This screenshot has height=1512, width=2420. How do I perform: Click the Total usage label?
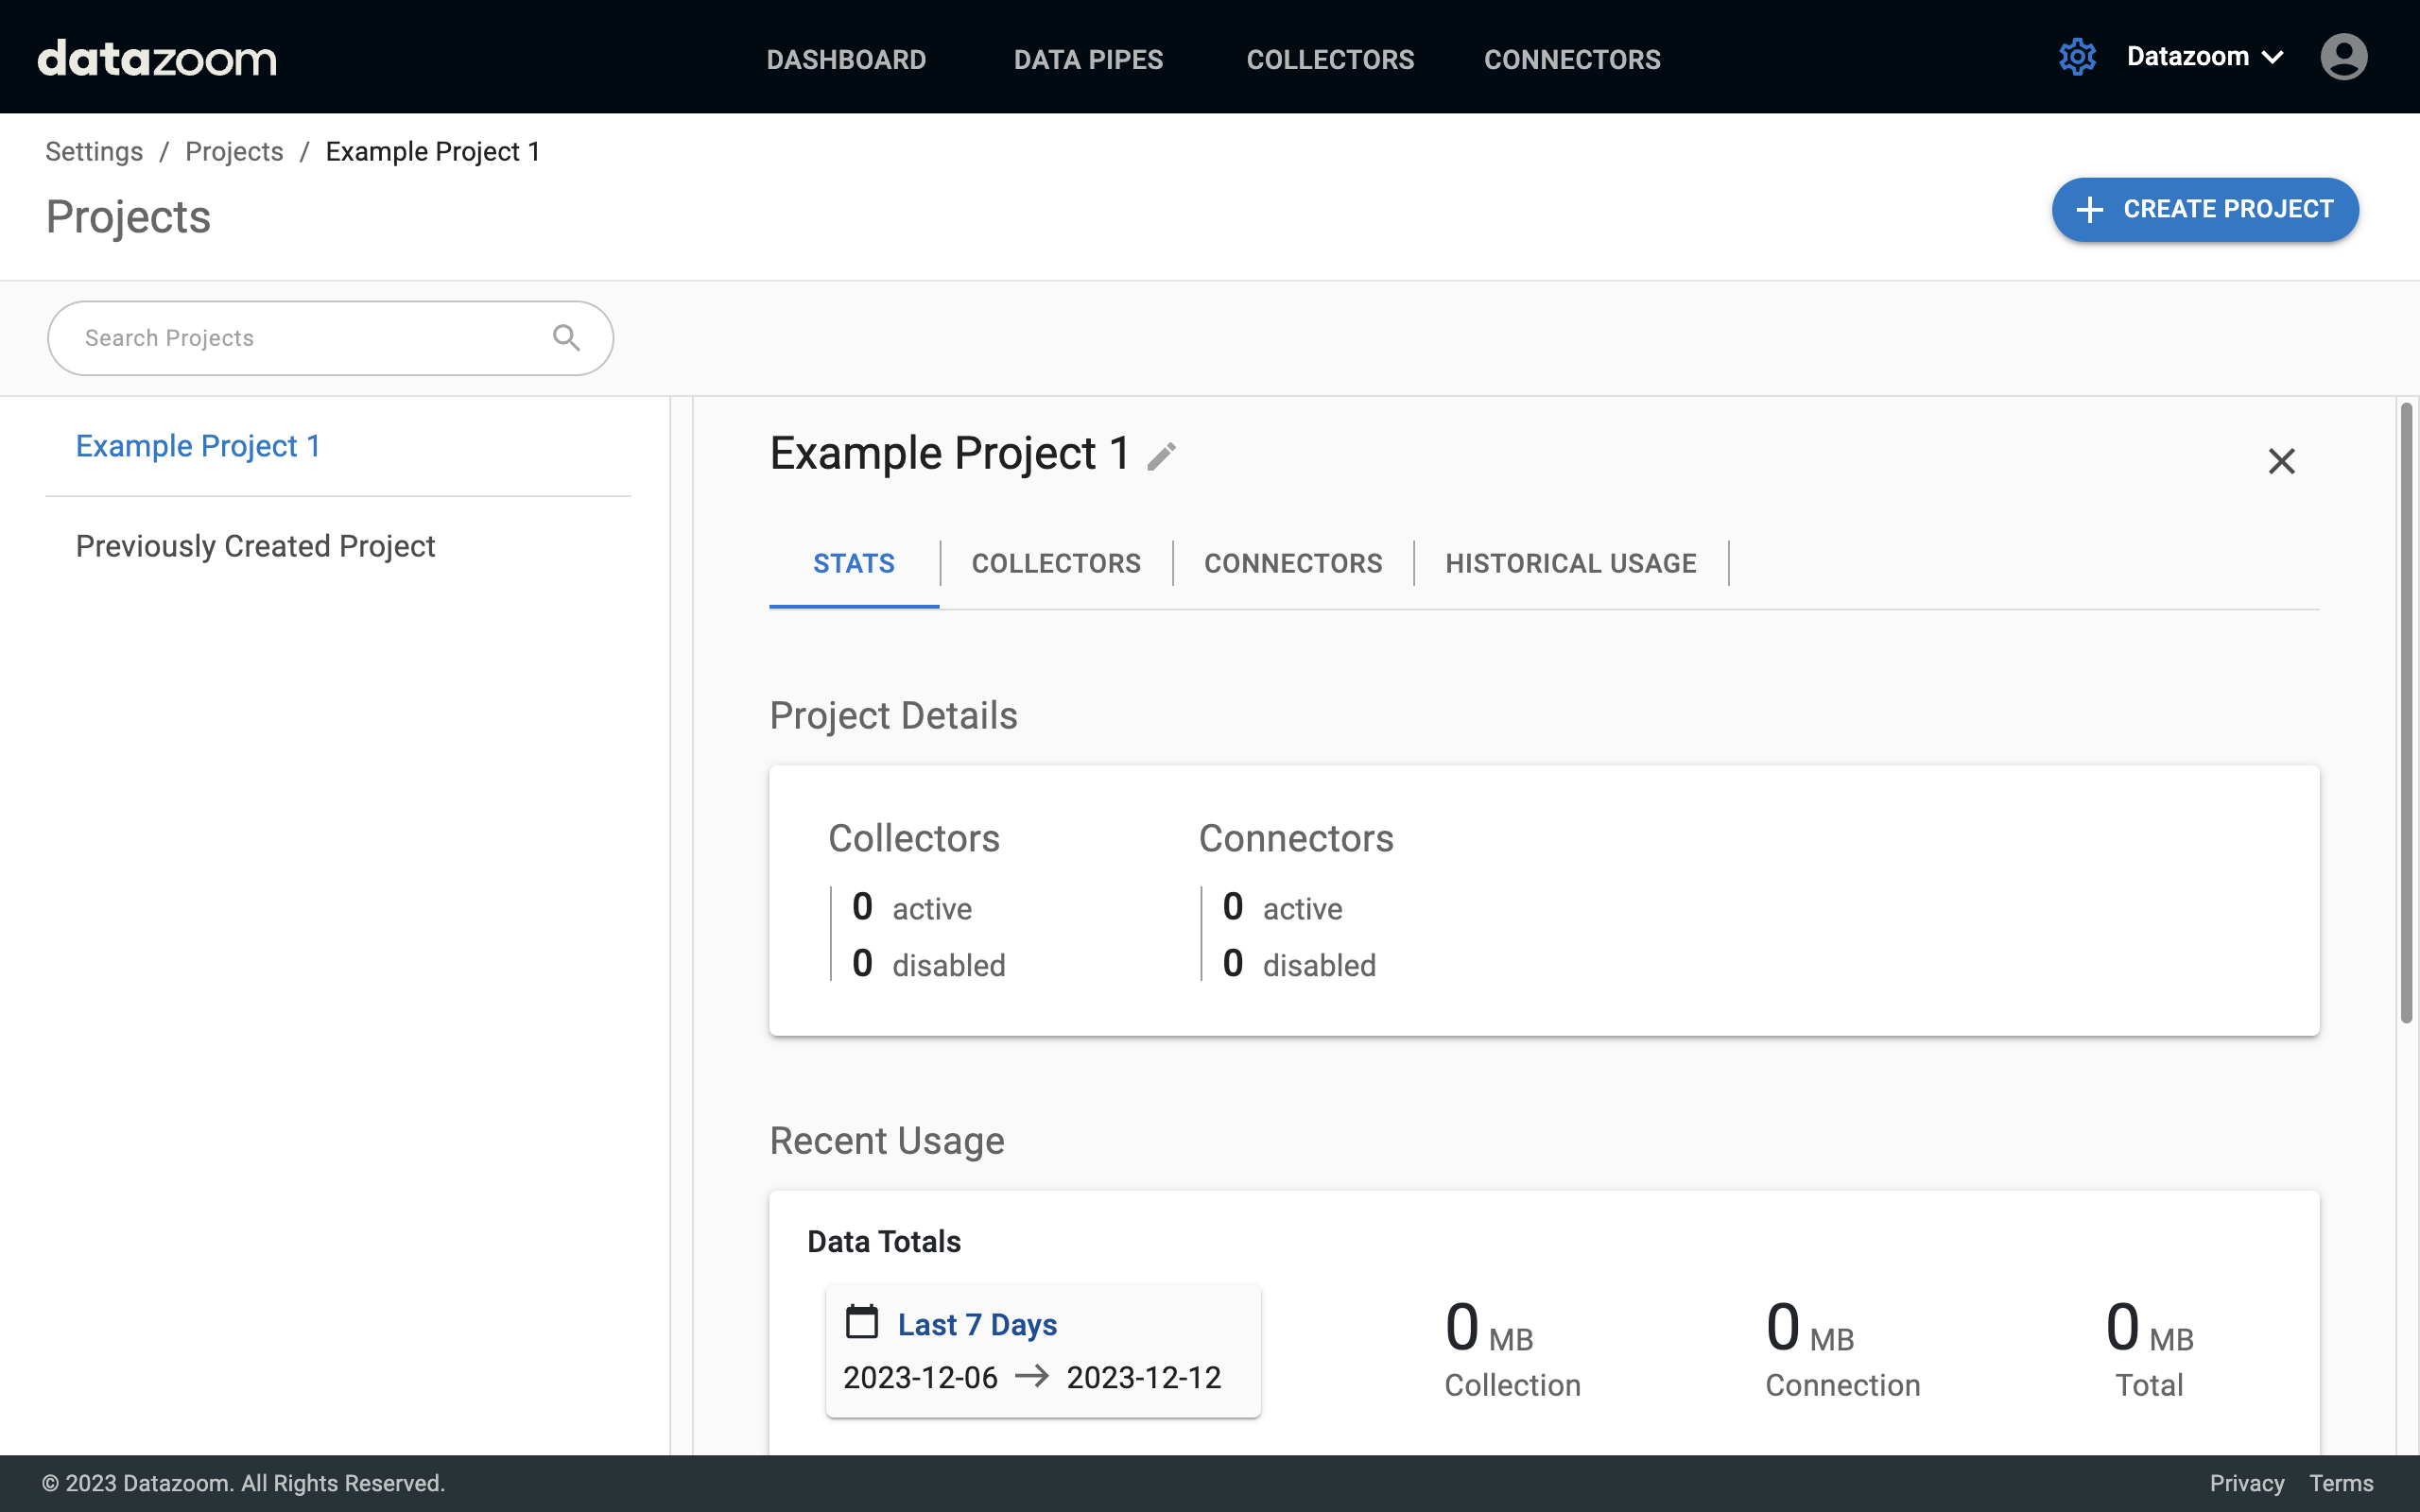(x=2149, y=1385)
